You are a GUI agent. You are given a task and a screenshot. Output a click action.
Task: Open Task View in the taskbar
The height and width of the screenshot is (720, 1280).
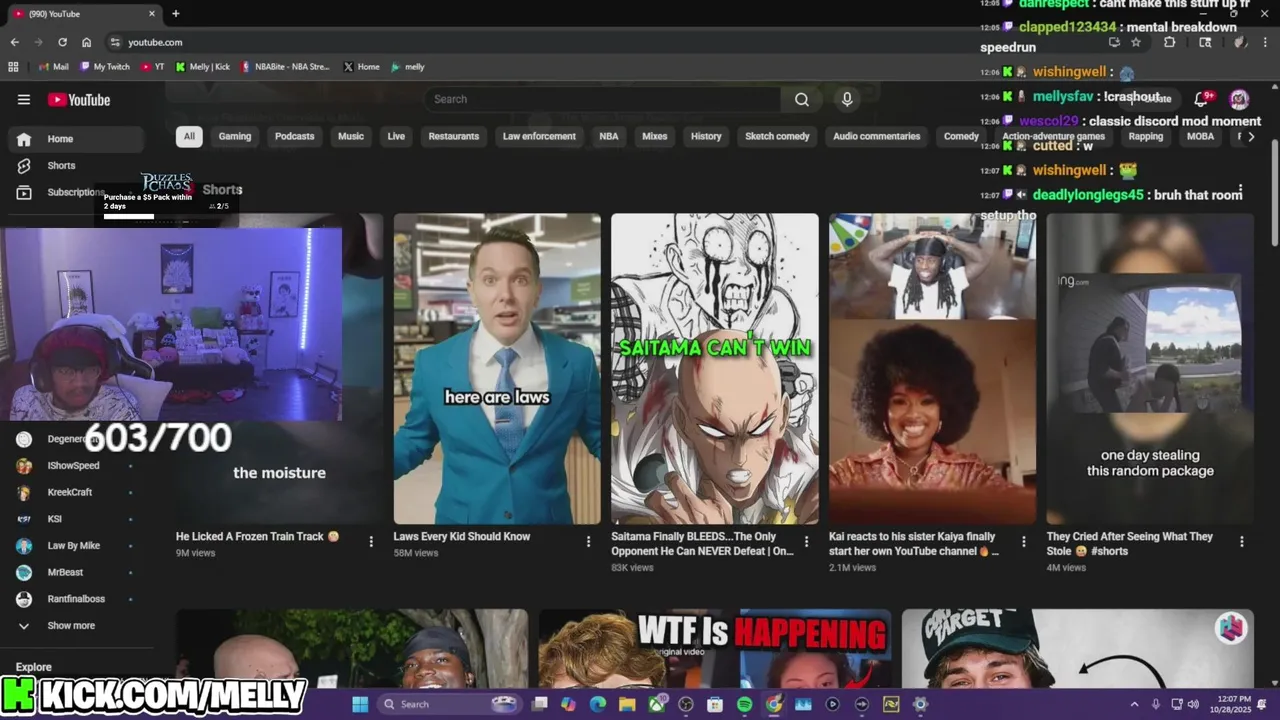point(540,704)
